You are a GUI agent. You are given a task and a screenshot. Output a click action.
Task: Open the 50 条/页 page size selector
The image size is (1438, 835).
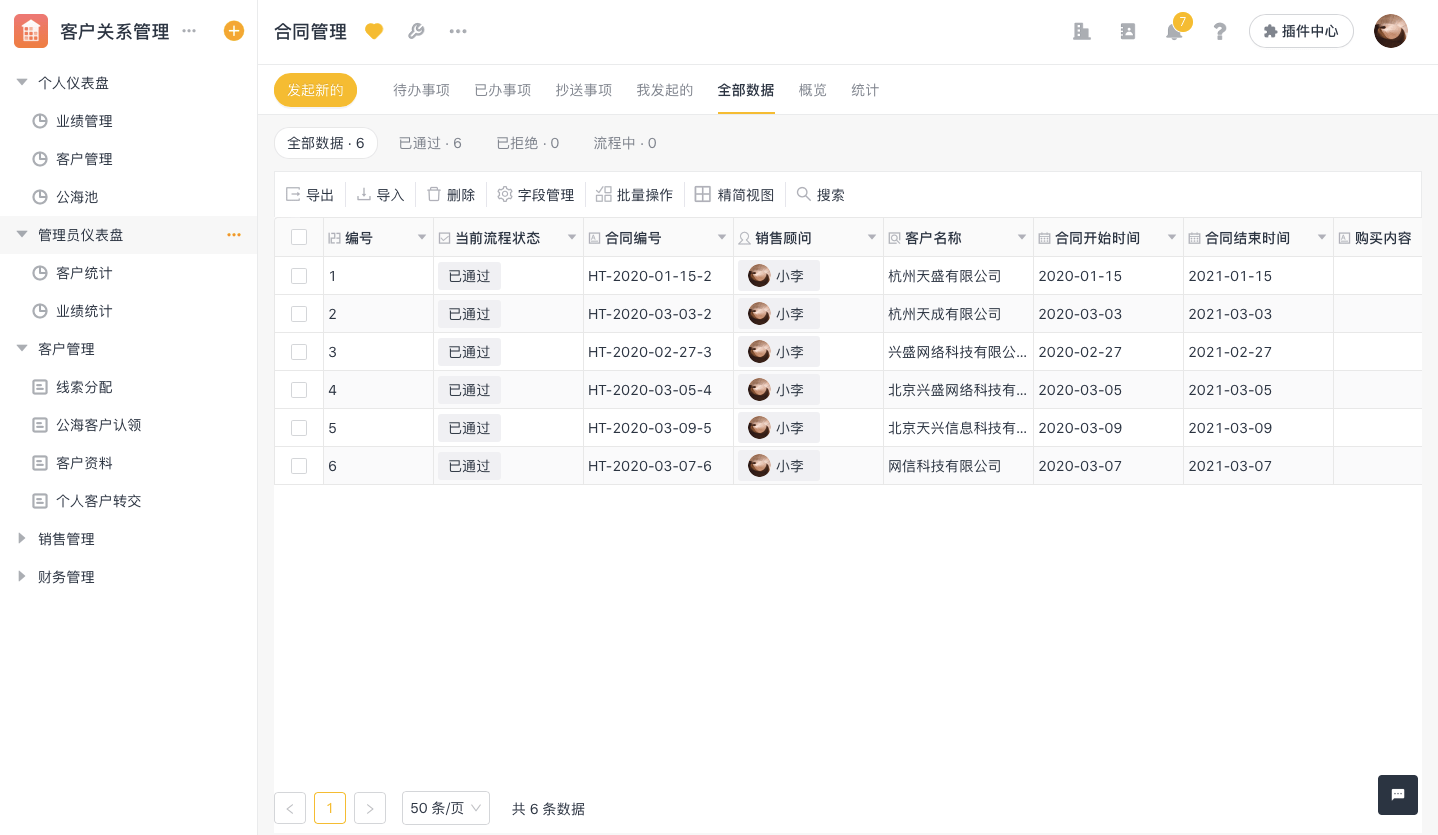coord(445,808)
